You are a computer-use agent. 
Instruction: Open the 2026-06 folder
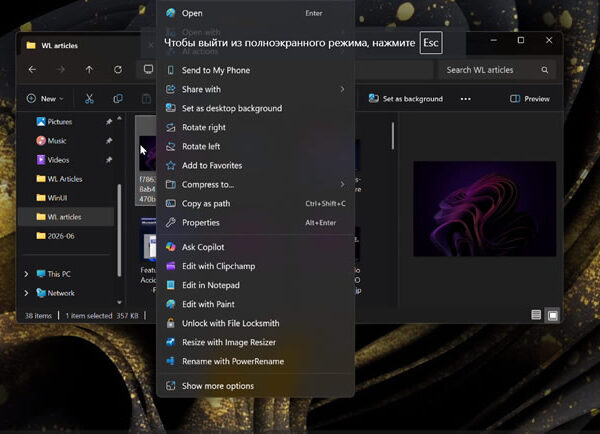60,236
